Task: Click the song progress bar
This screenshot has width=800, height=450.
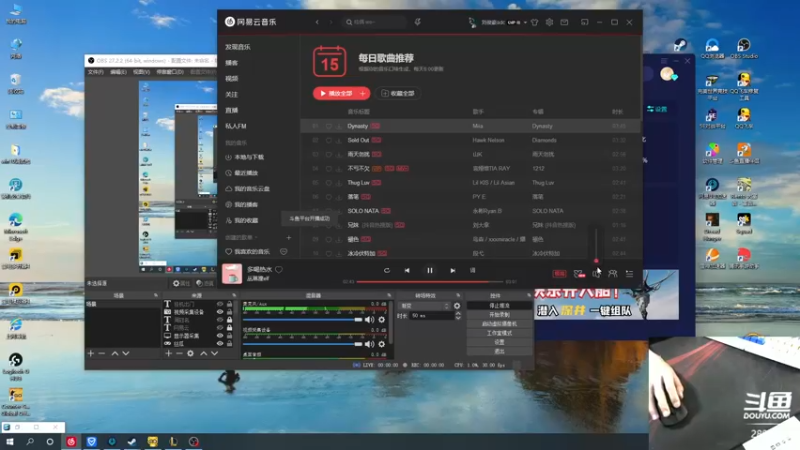Action: point(430,282)
